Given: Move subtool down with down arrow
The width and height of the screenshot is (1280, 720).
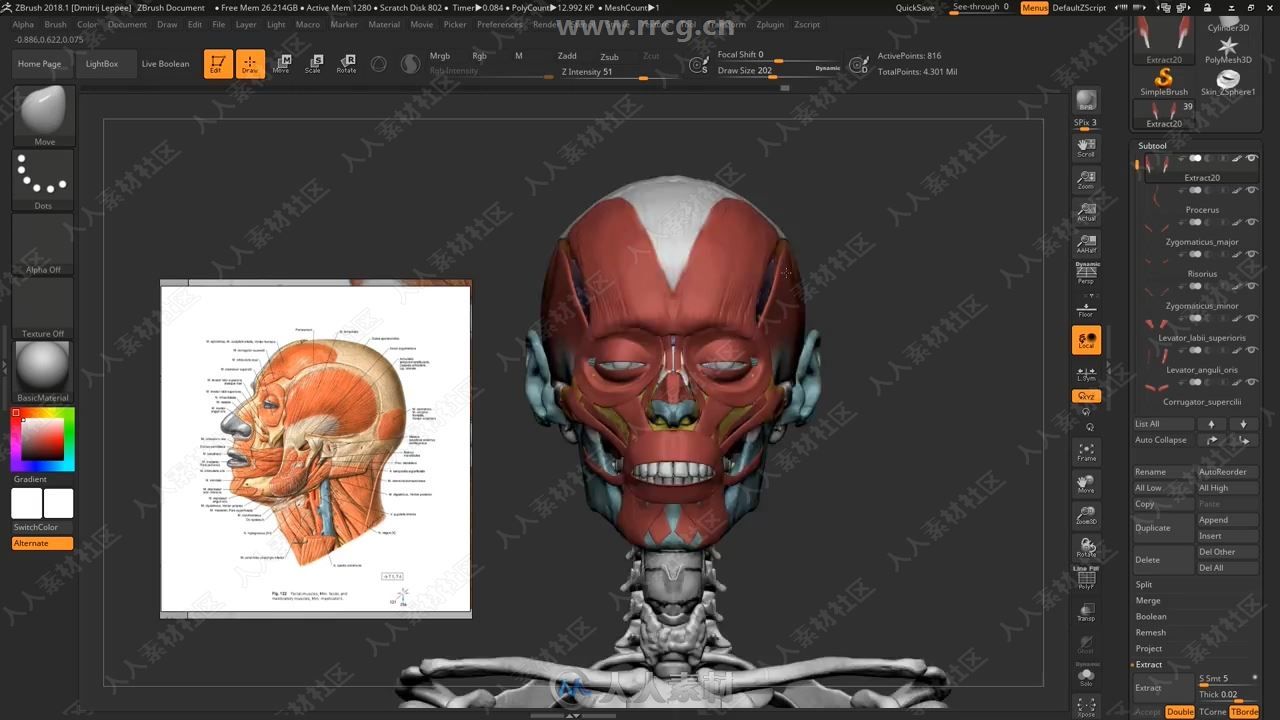Looking at the screenshot, I should pyautogui.click(x=1243, y=424).
